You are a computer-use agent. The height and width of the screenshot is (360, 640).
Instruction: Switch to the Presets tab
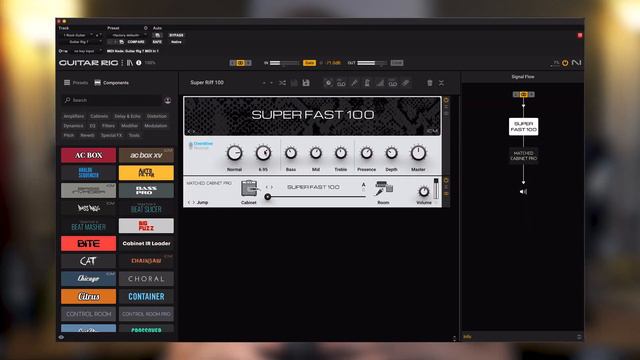tap(76, 82)
